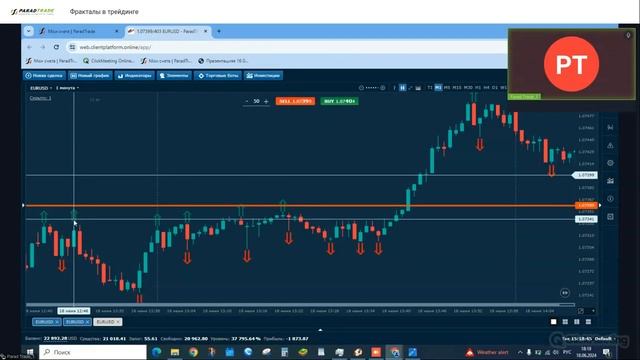The width and height of the screenshot is (640, 360).
Task: Open the 'Презентация' bookmark
Action: tap(223, 61)
